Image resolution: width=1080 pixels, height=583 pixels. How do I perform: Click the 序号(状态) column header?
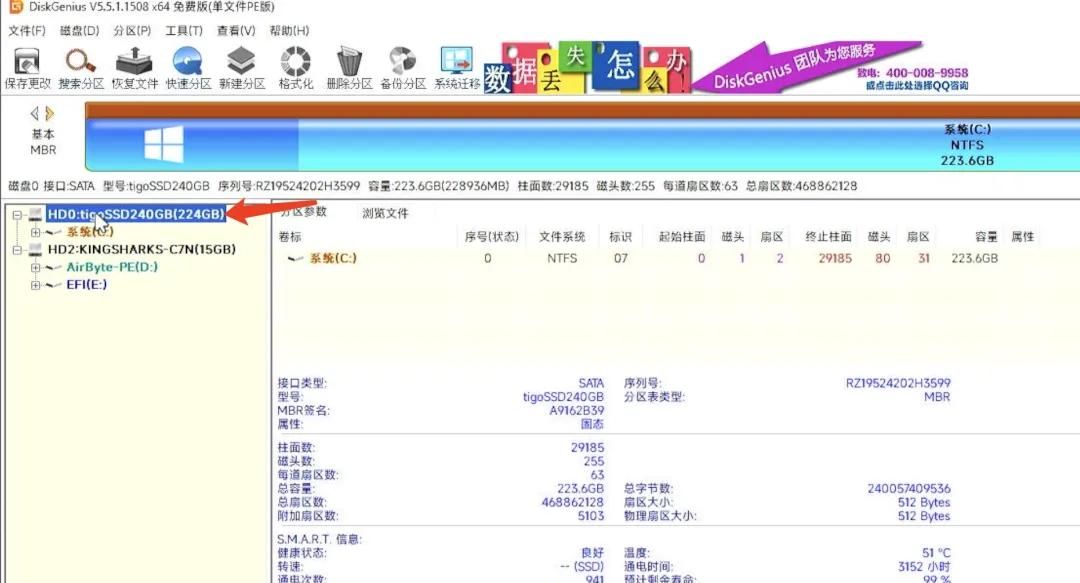coord(491,237)
